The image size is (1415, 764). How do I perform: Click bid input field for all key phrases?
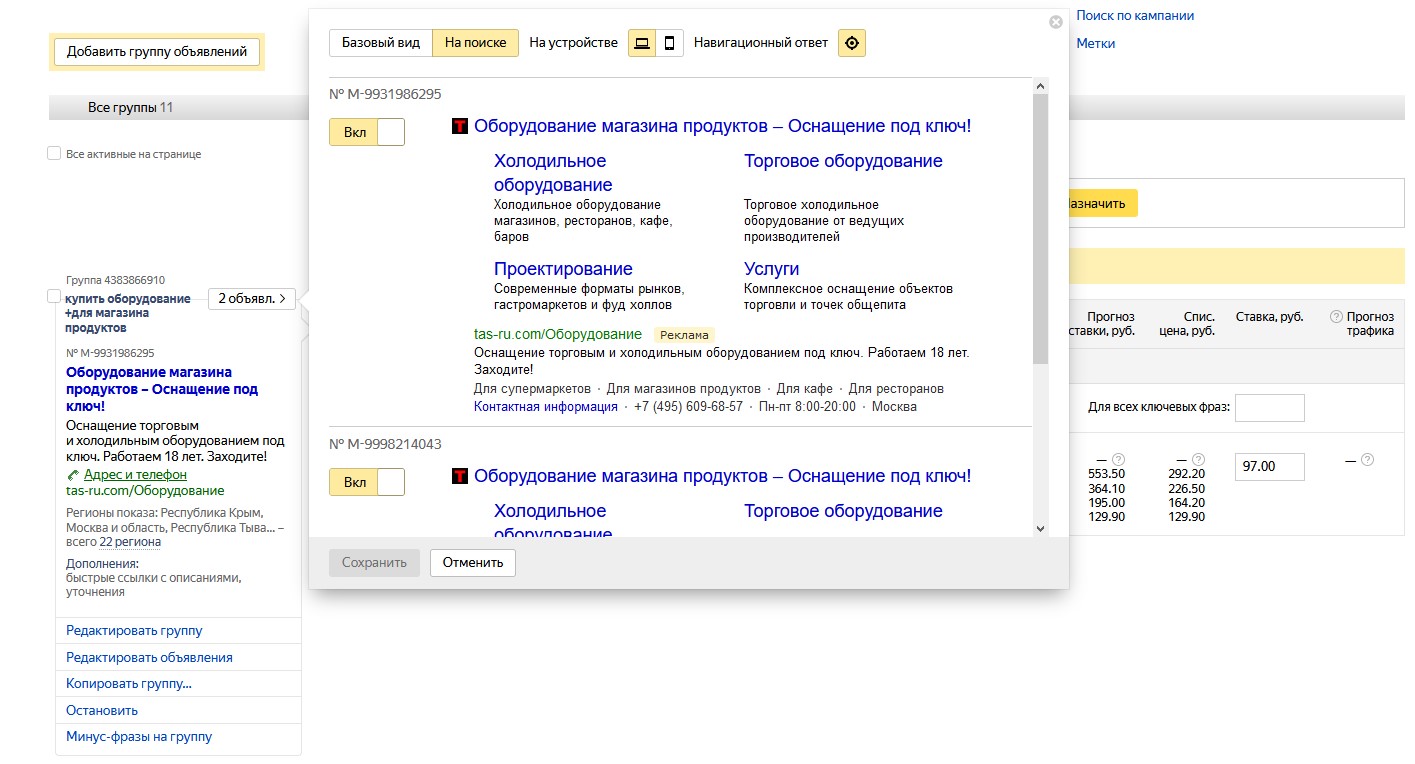tap(1270, 408)
